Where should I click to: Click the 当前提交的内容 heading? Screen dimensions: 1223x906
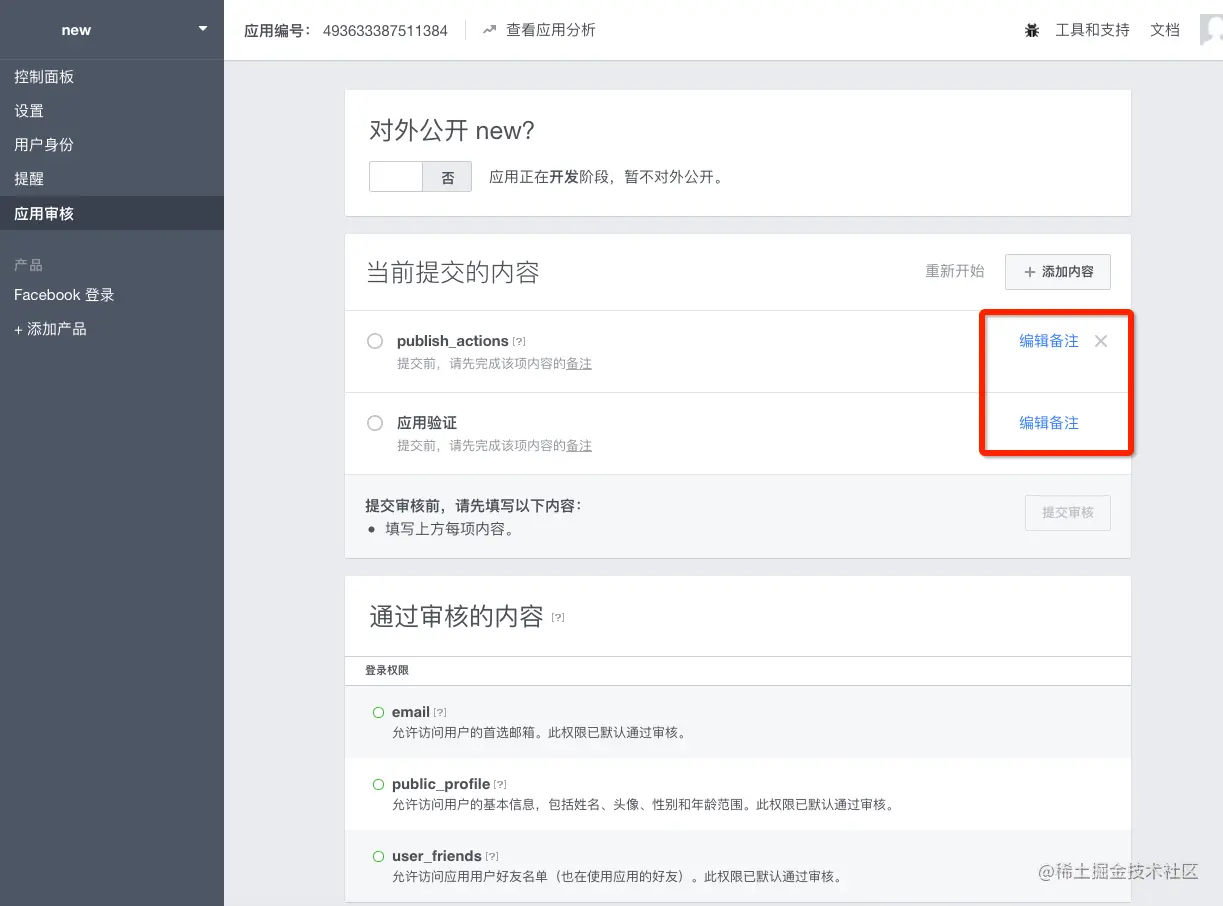tap(453, 272)
